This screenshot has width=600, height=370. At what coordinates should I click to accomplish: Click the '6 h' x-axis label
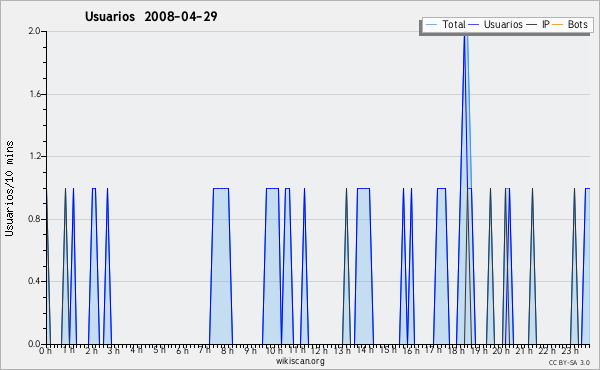coord(182,350)
